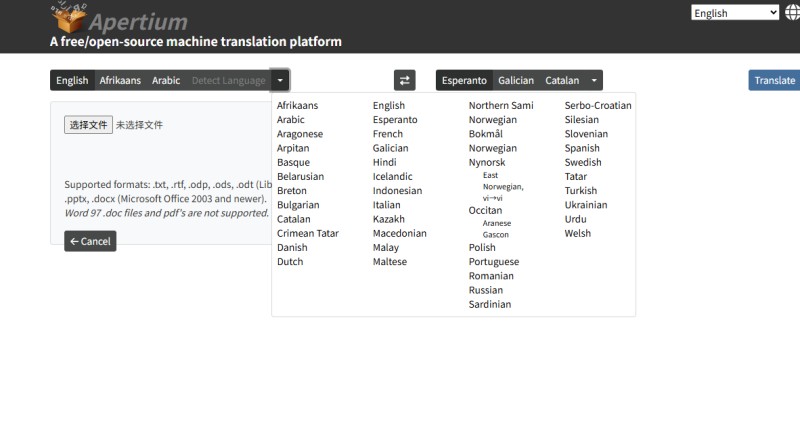Choose Slovenian from the language list
The height and width of the screenshot is (447, 800).
click(586, 134)
